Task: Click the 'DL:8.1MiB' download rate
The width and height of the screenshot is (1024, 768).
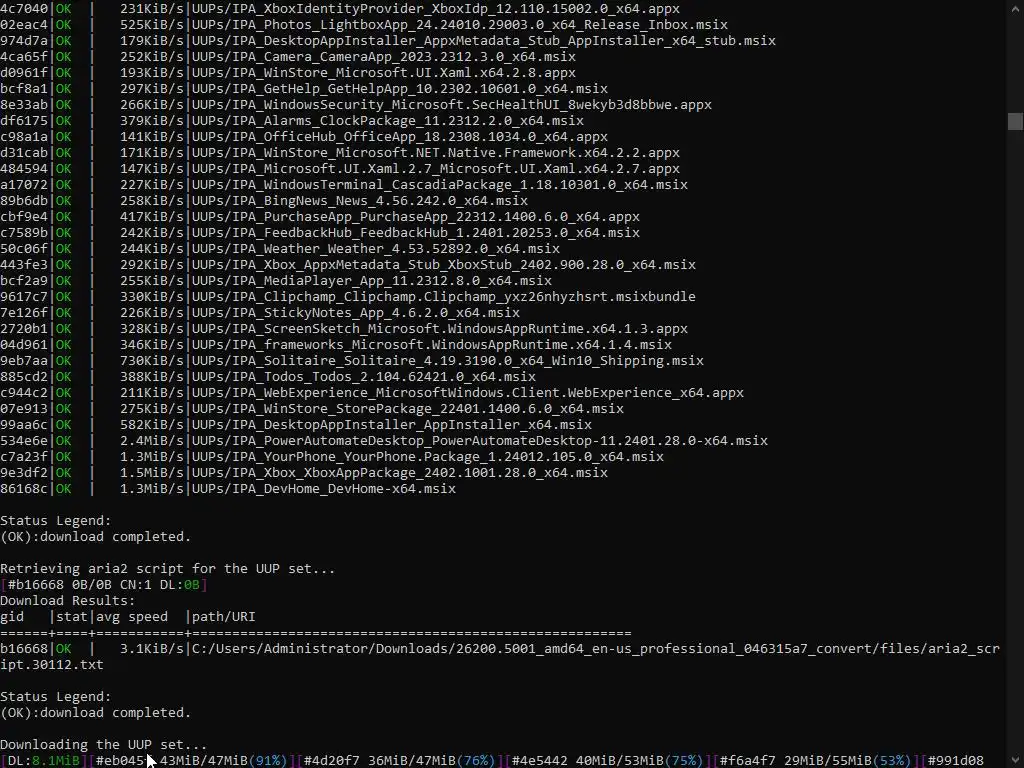Action: pyautogui.click(x=44, y=761)
